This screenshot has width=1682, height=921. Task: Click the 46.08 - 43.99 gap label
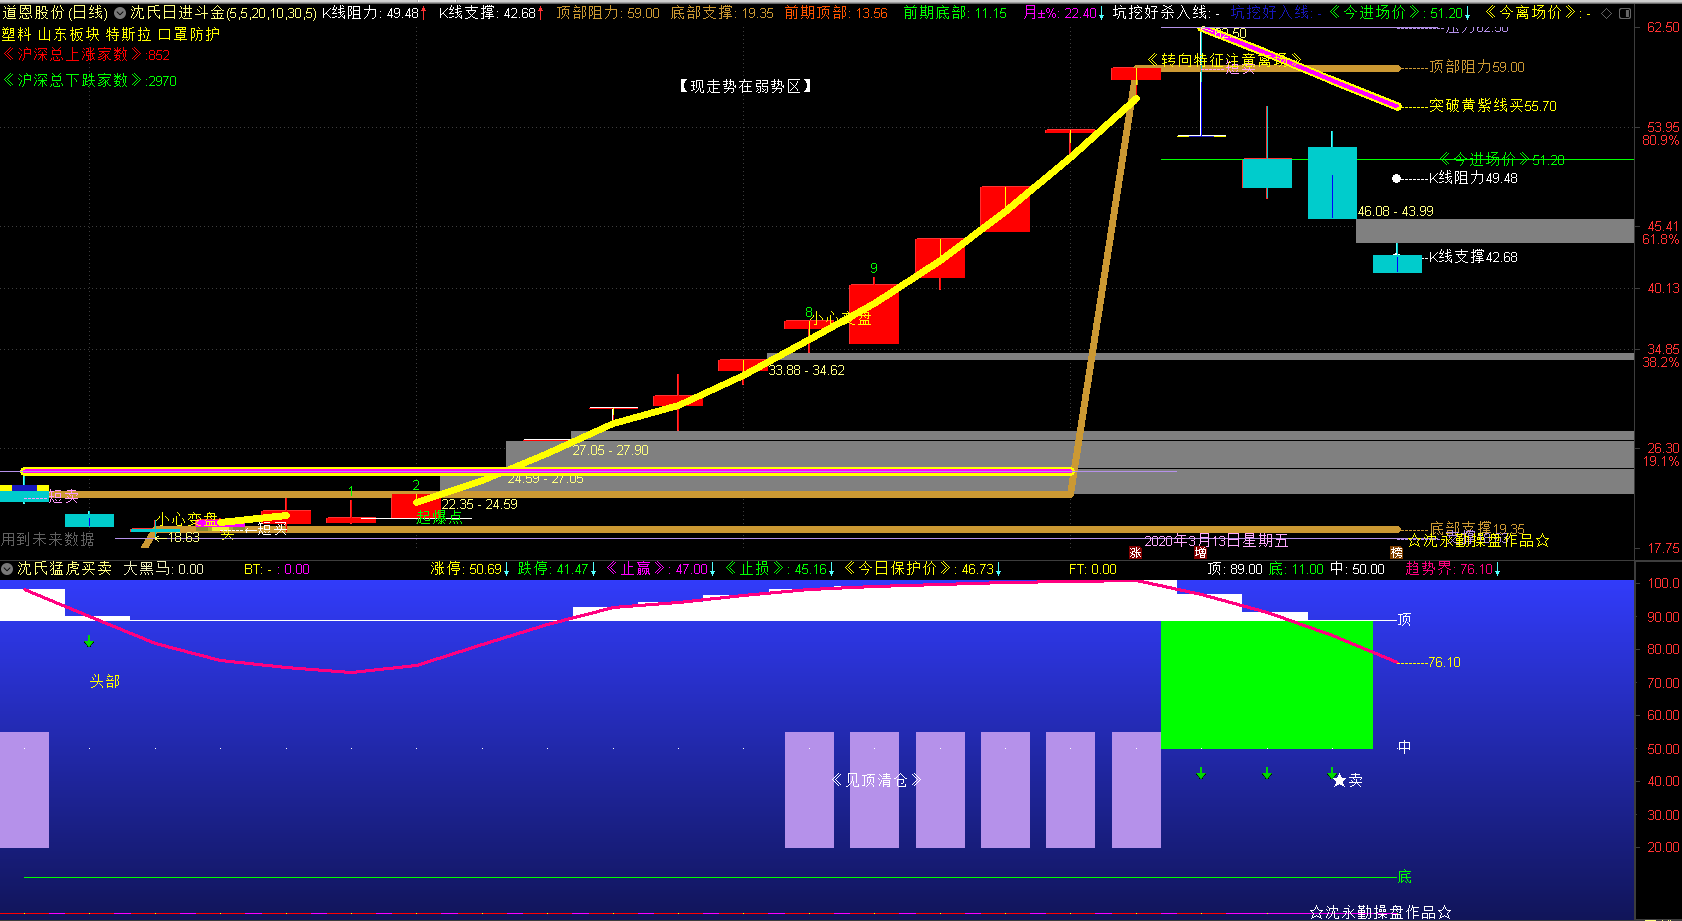coord(1395,211)
